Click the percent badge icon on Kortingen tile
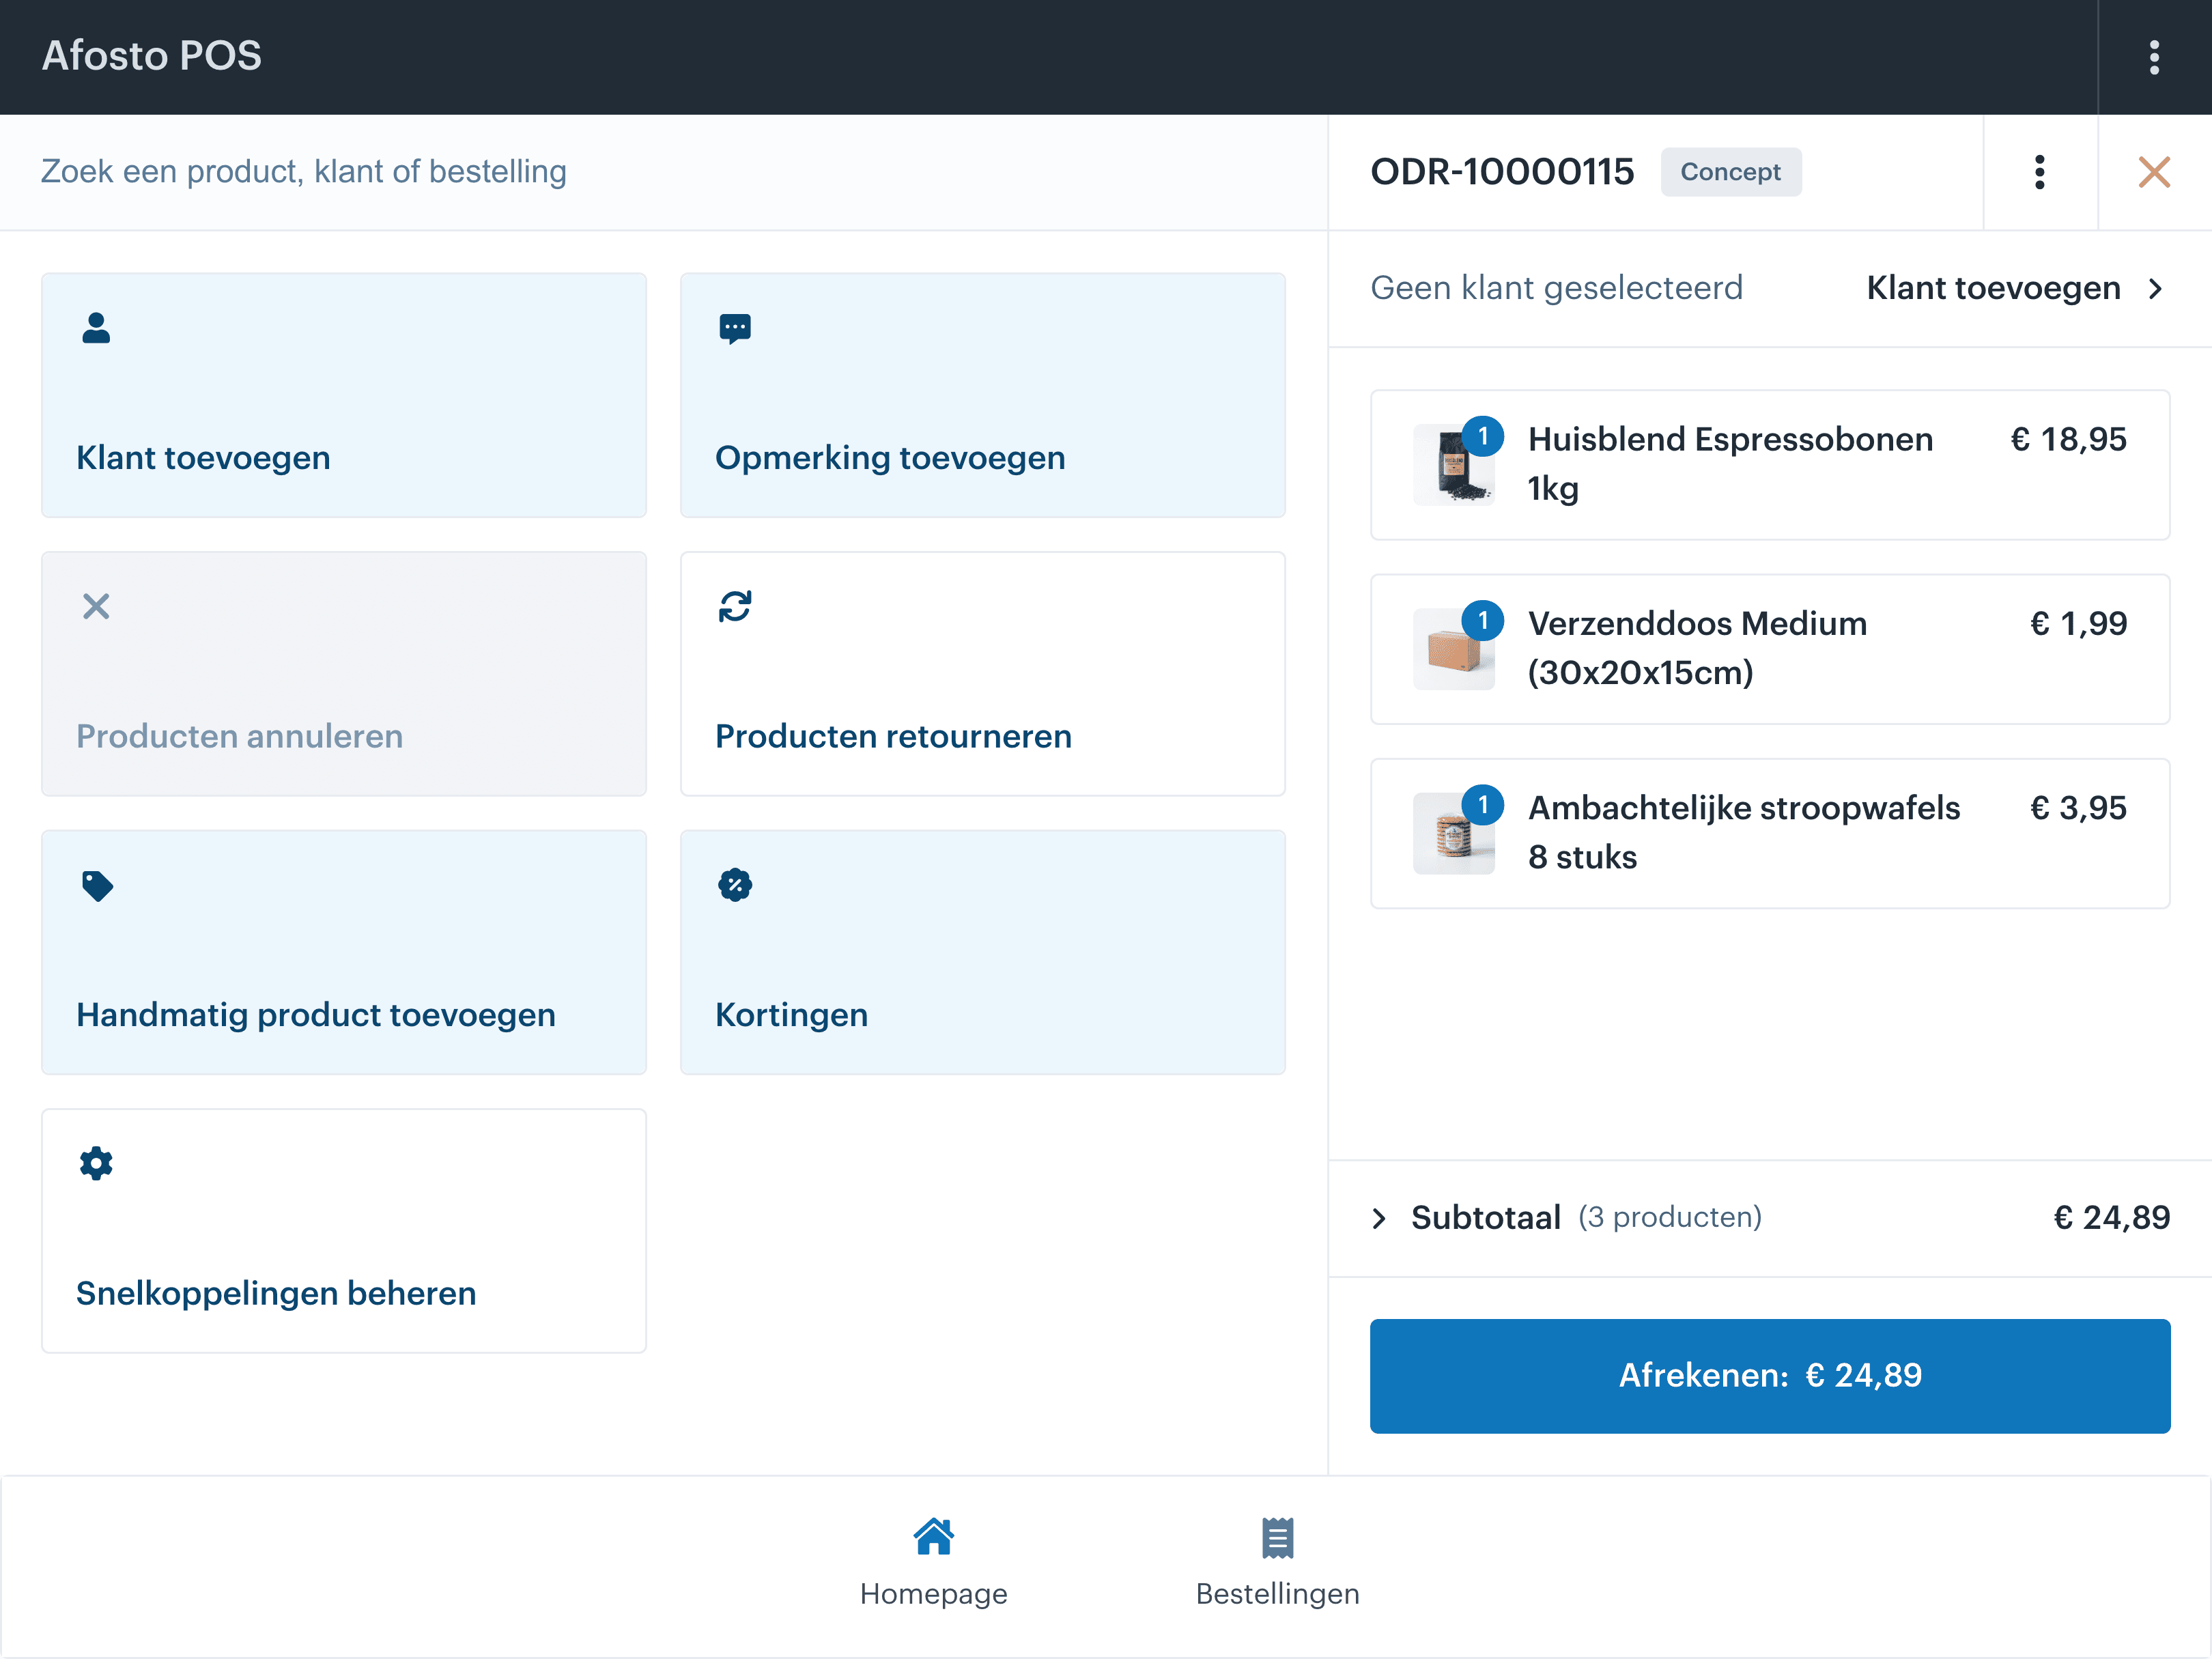This screenshot has height=1659, width=2212. [x=735, y=885]
